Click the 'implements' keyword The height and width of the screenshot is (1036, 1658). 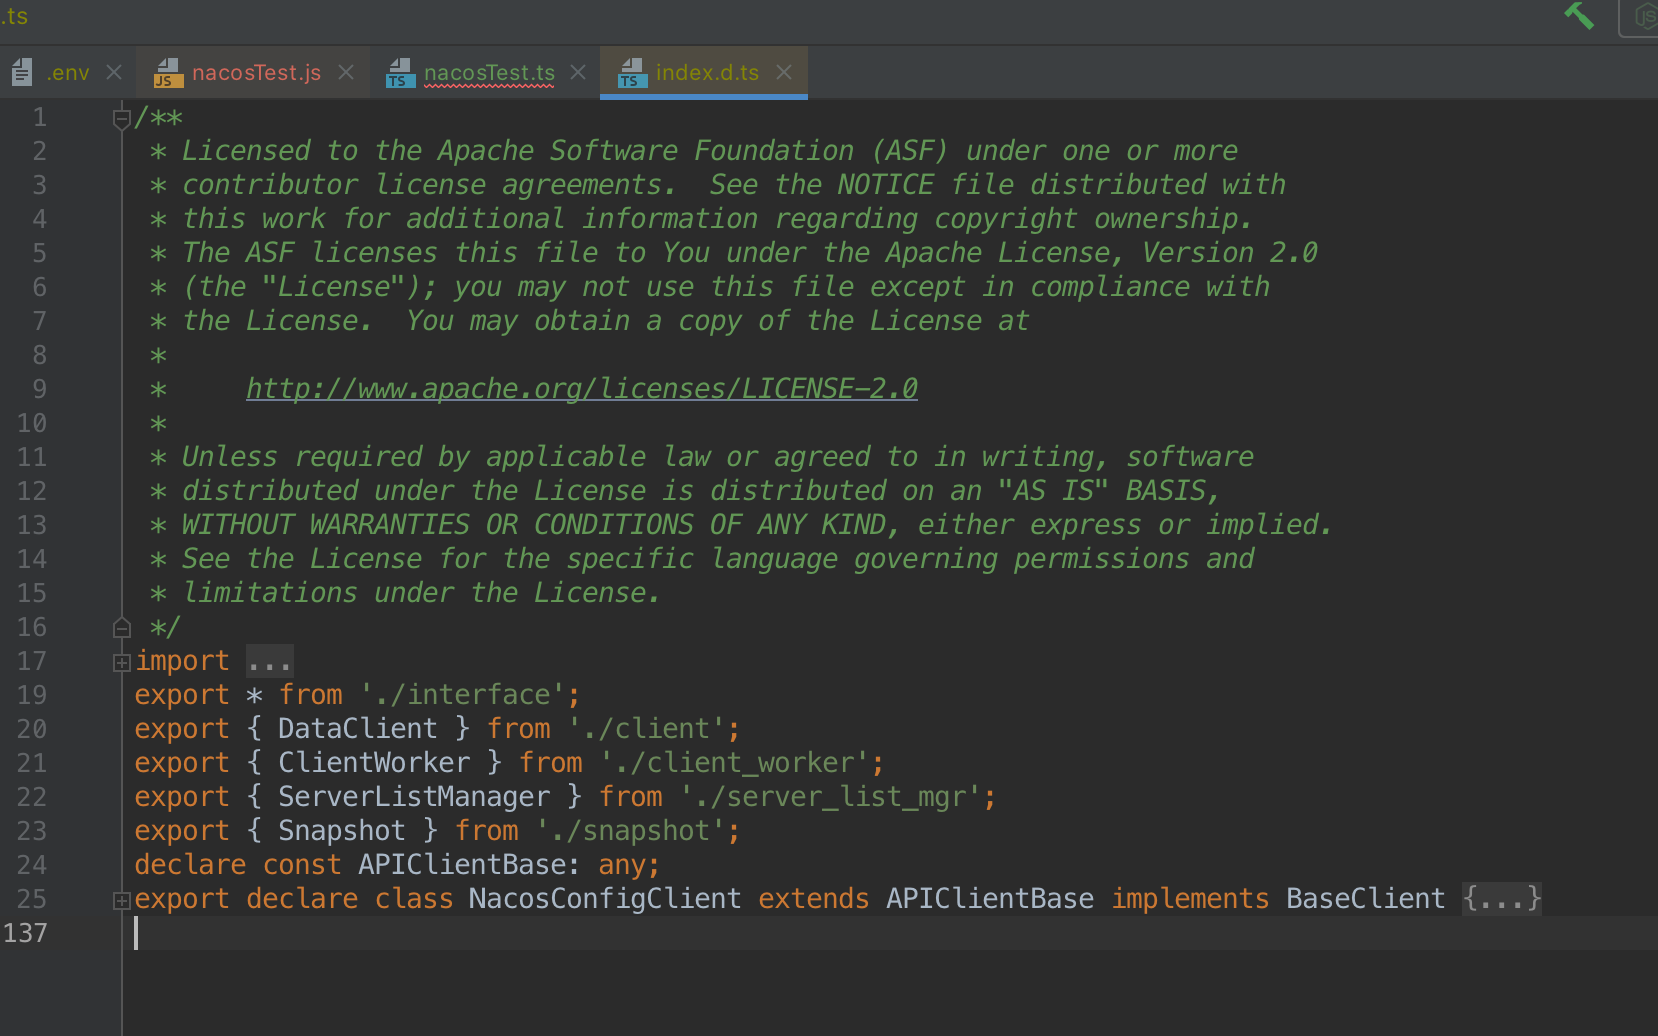pos(1190,899)
